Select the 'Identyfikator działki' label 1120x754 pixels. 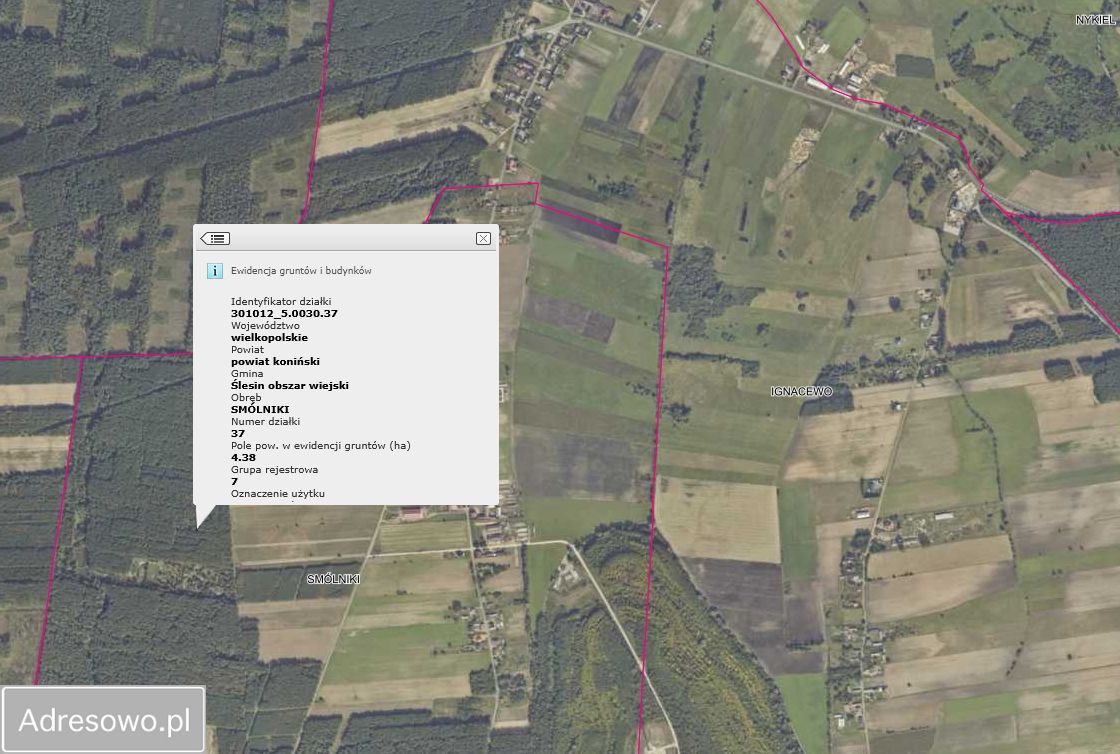(281, 301)
